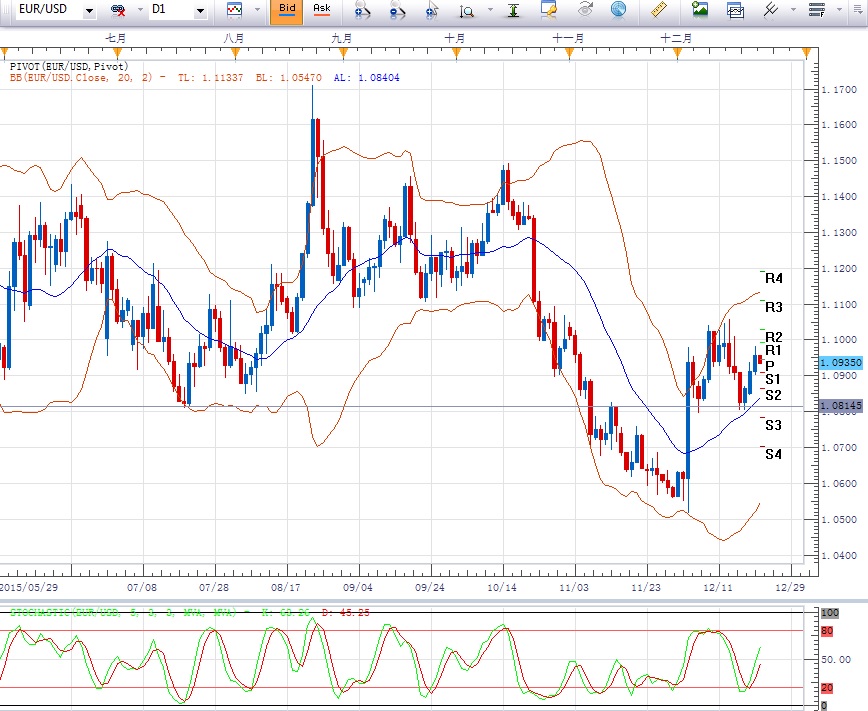
Task: Open the chart type dropdown arrow
Action: [x=257, y=11]
